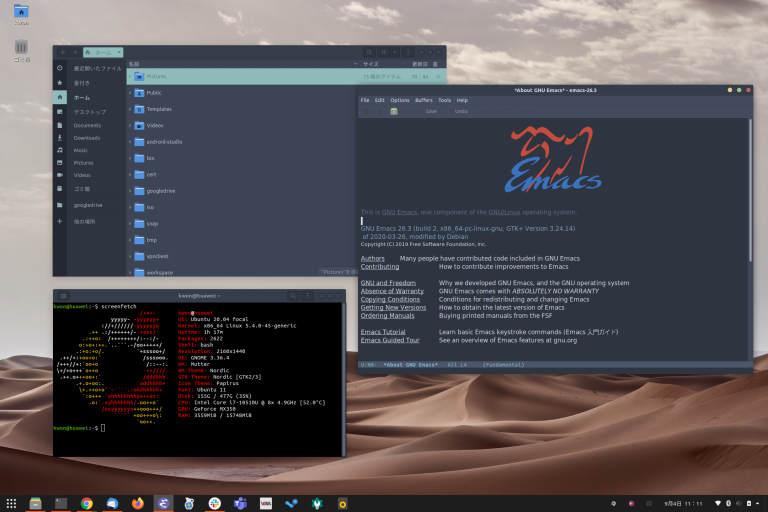
Task: Click the Emacs search toolbar icon
Action: [x=528, y=112]
